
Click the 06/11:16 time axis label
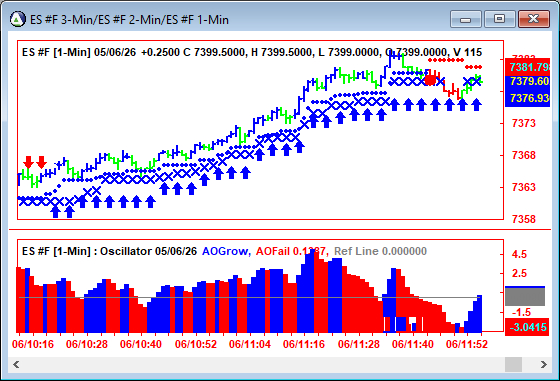click(304, 344)
